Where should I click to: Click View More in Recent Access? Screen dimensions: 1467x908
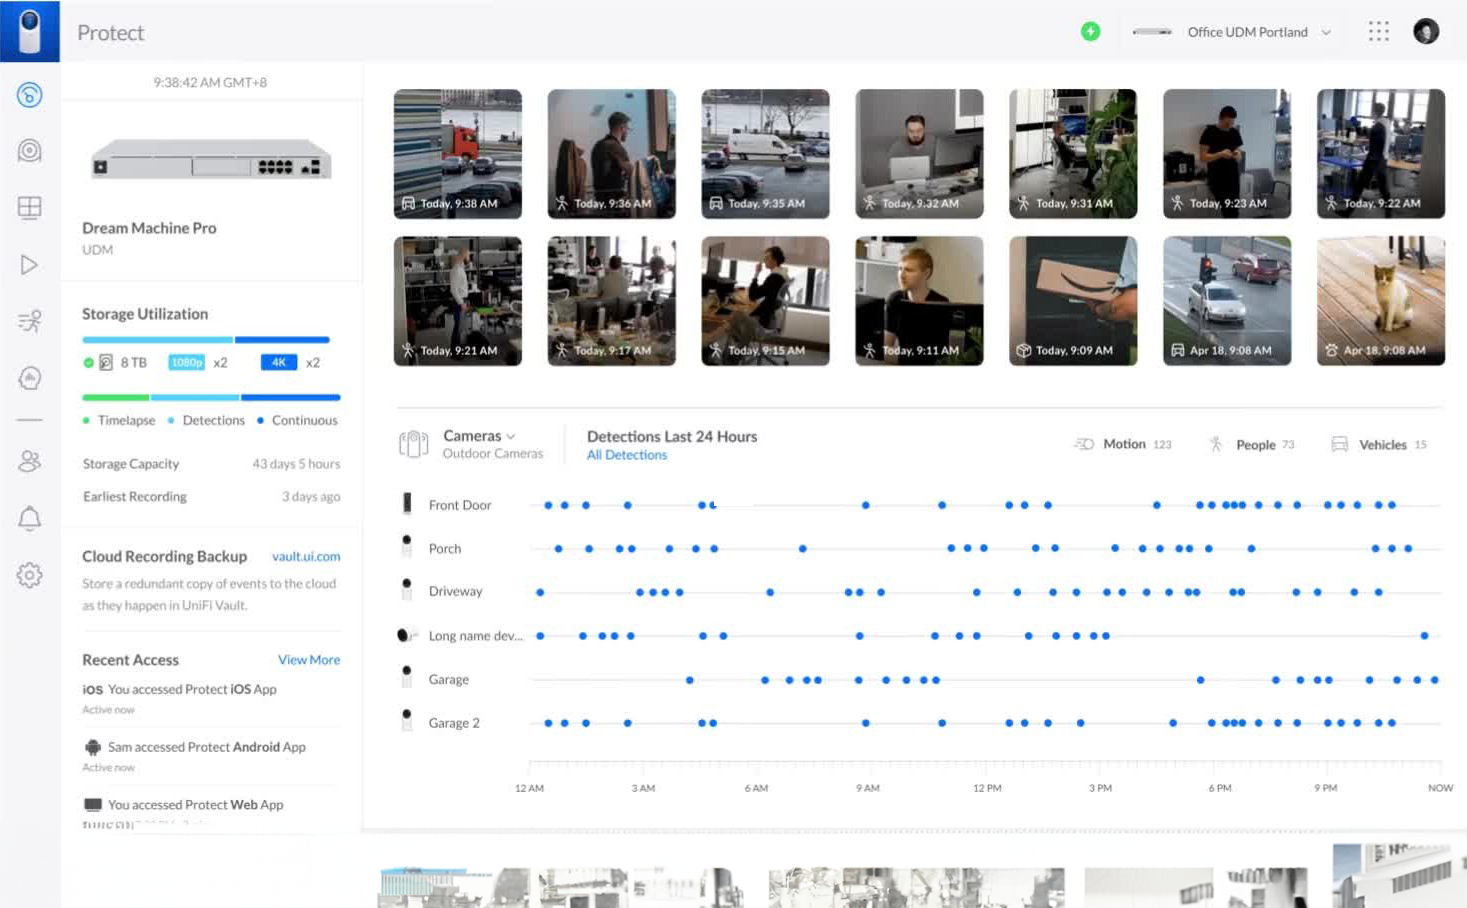click(x=309, y=660)
